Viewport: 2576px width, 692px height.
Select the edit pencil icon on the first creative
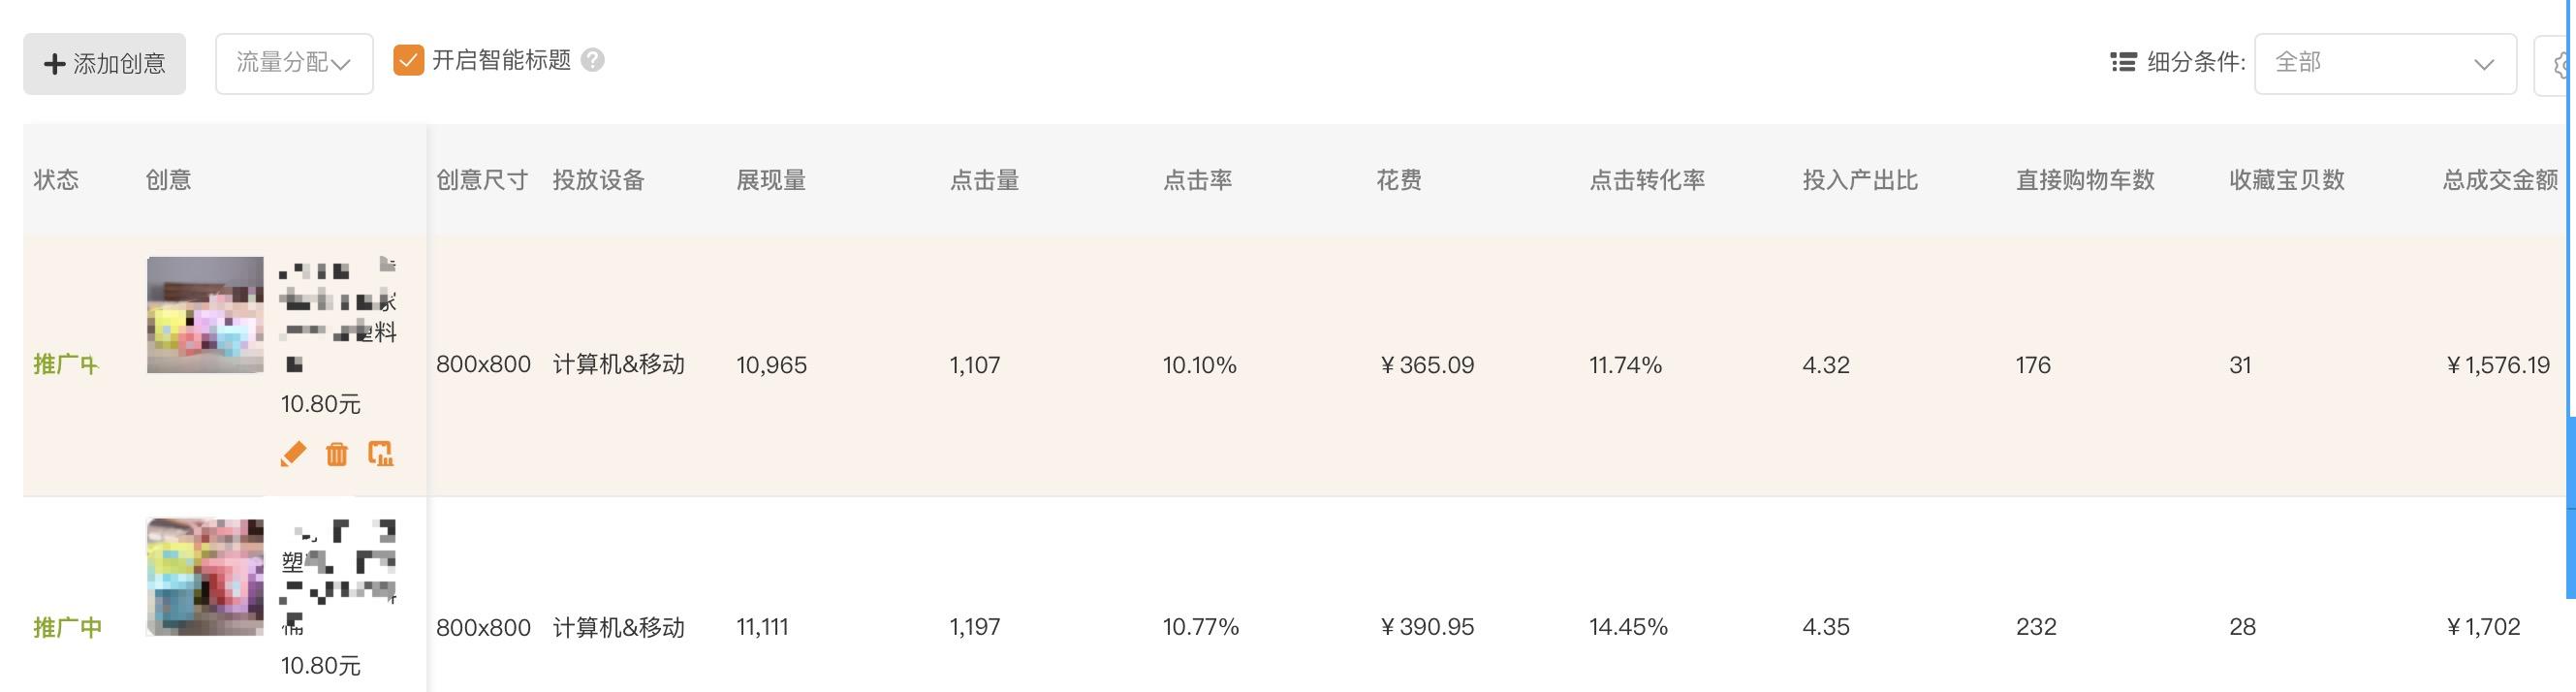click(x=292, y=454)
